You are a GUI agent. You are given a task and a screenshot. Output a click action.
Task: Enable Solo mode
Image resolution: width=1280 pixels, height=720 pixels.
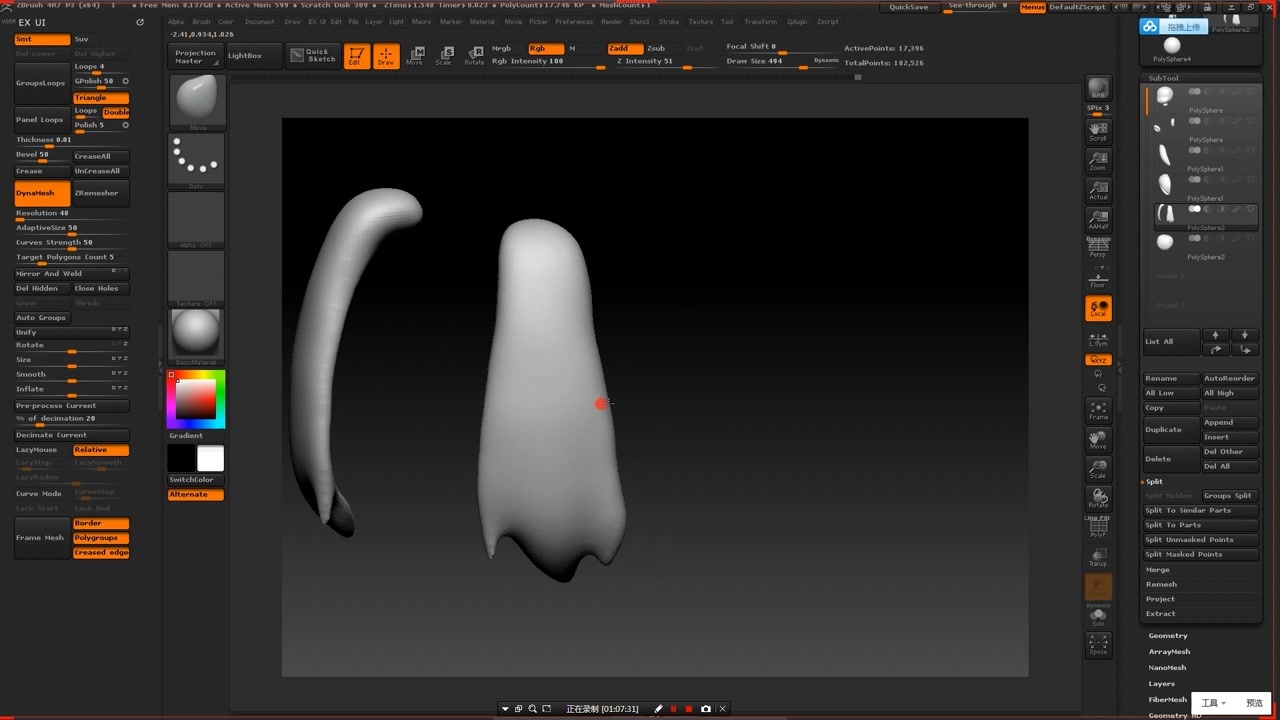coord(1098,618)
